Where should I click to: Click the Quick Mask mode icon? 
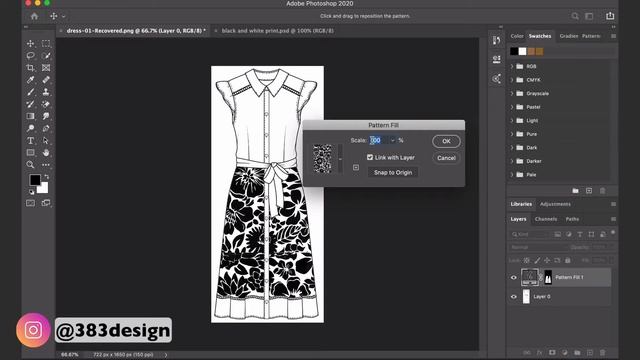31,203
